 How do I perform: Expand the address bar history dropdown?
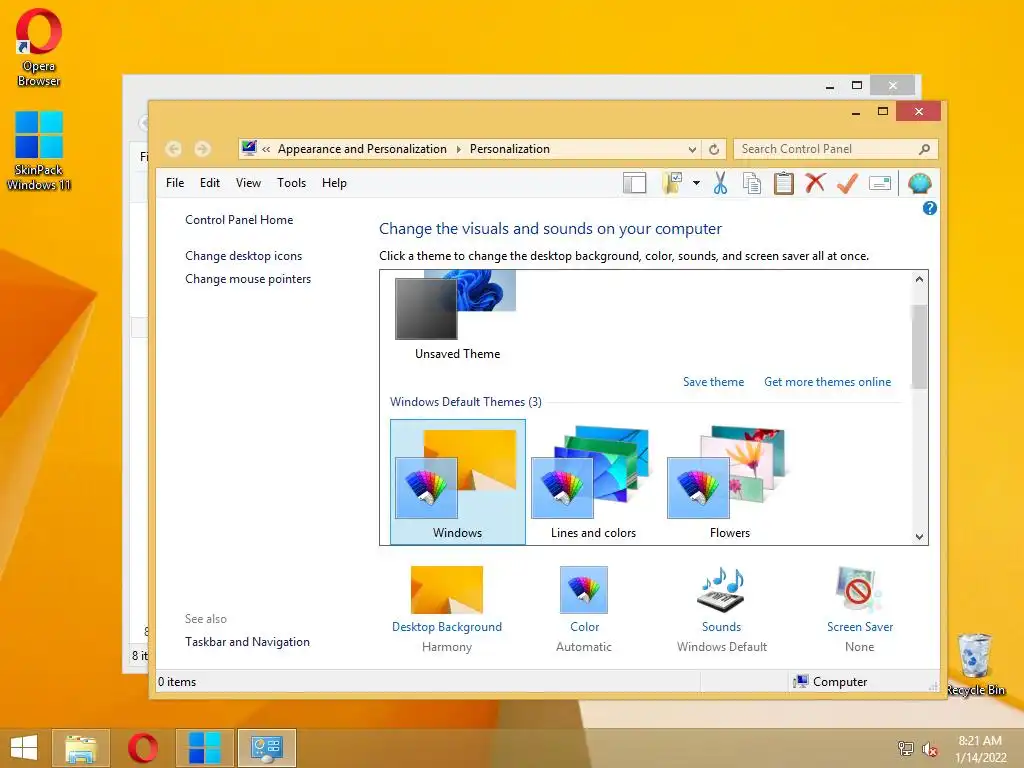692,150
